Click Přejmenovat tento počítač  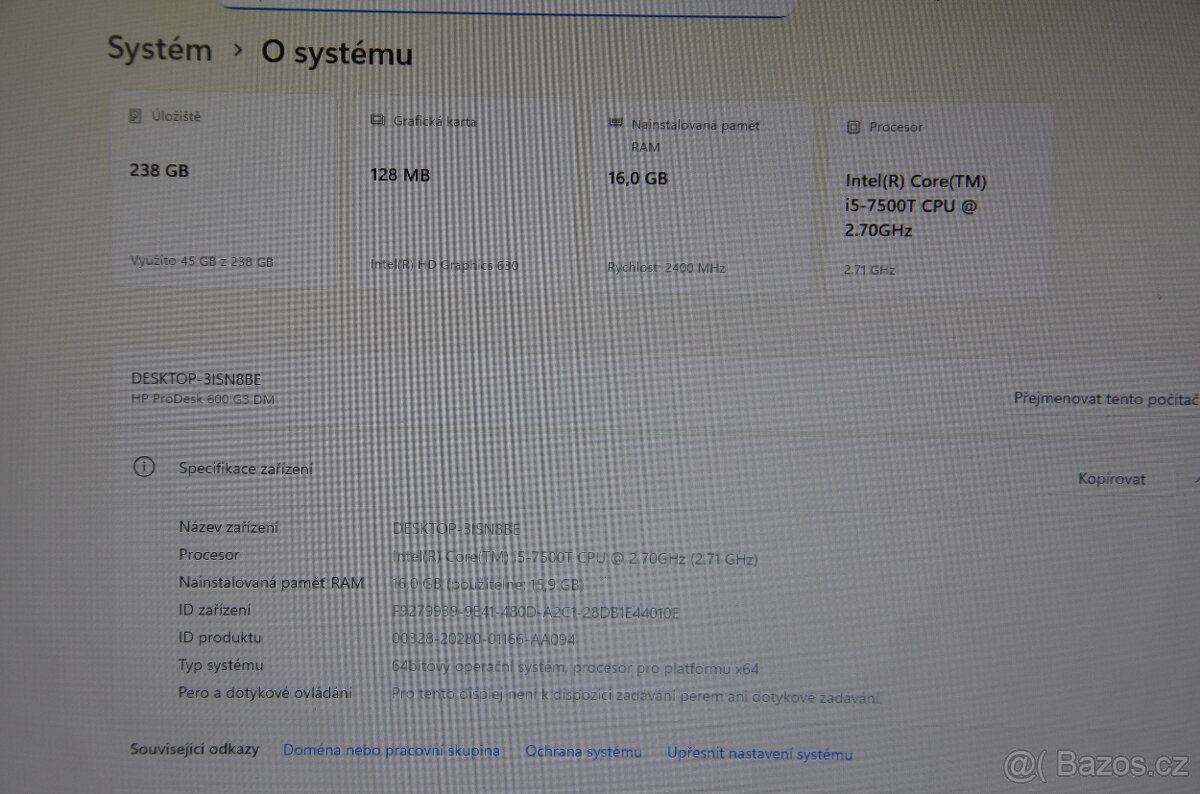pos(1105,399)
